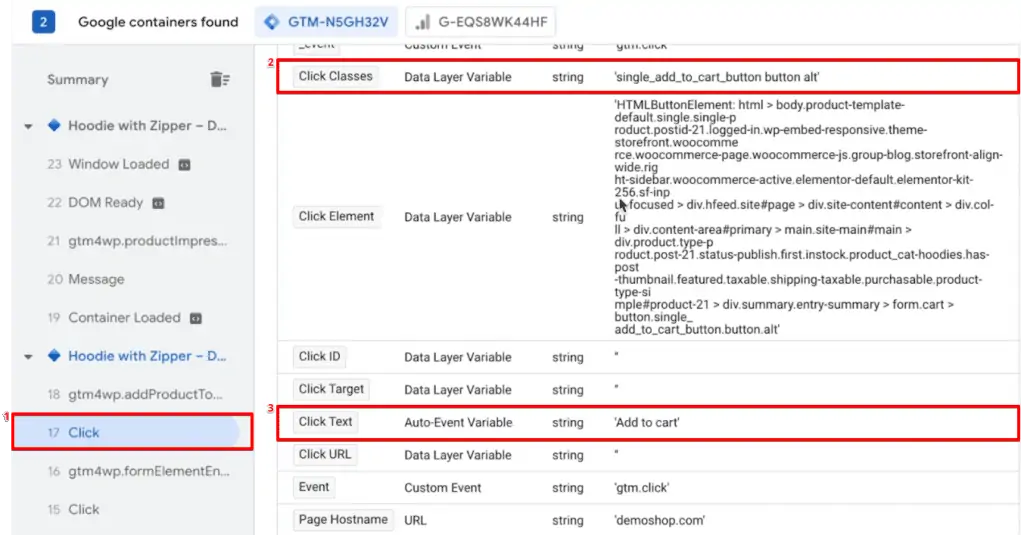
Task: Click Data Layer Variable in Click Element row
Action: click(x=457, y=218)
